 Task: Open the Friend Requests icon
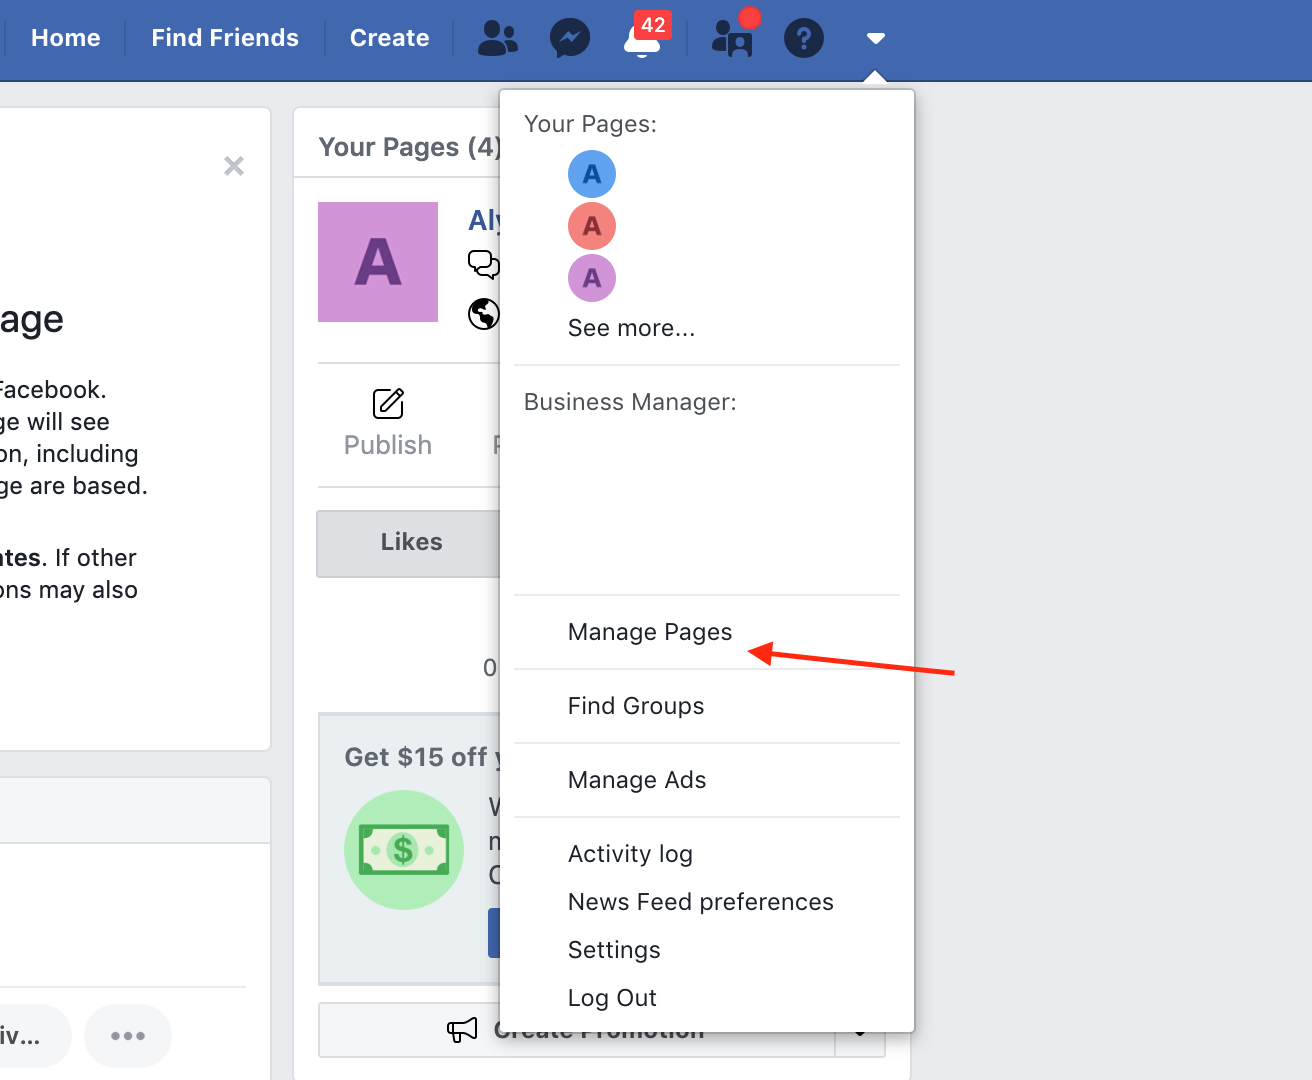point(498,38)
